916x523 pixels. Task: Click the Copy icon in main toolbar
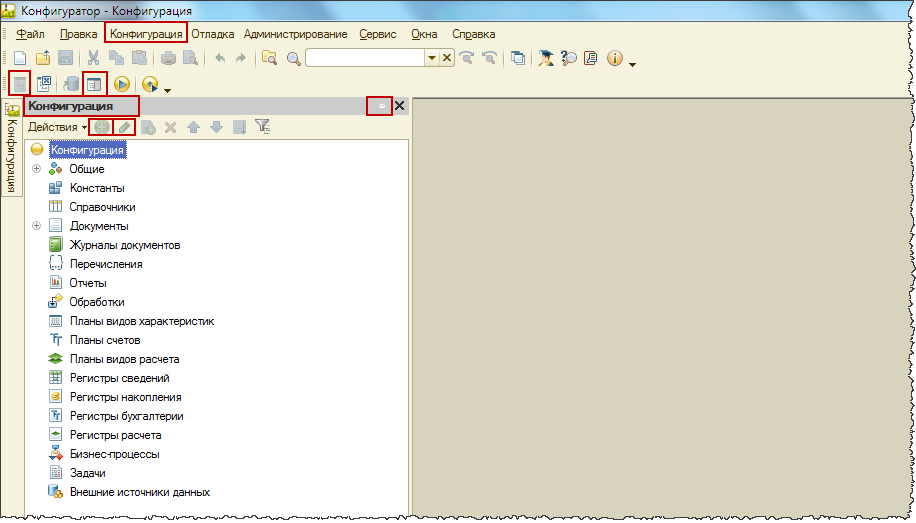click(x=116, y=58)
